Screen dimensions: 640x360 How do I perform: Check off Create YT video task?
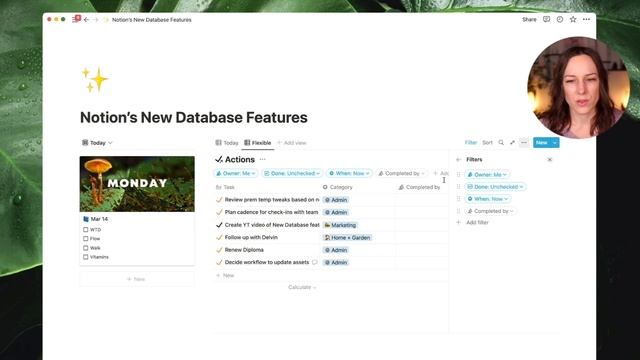pos(219,225)
